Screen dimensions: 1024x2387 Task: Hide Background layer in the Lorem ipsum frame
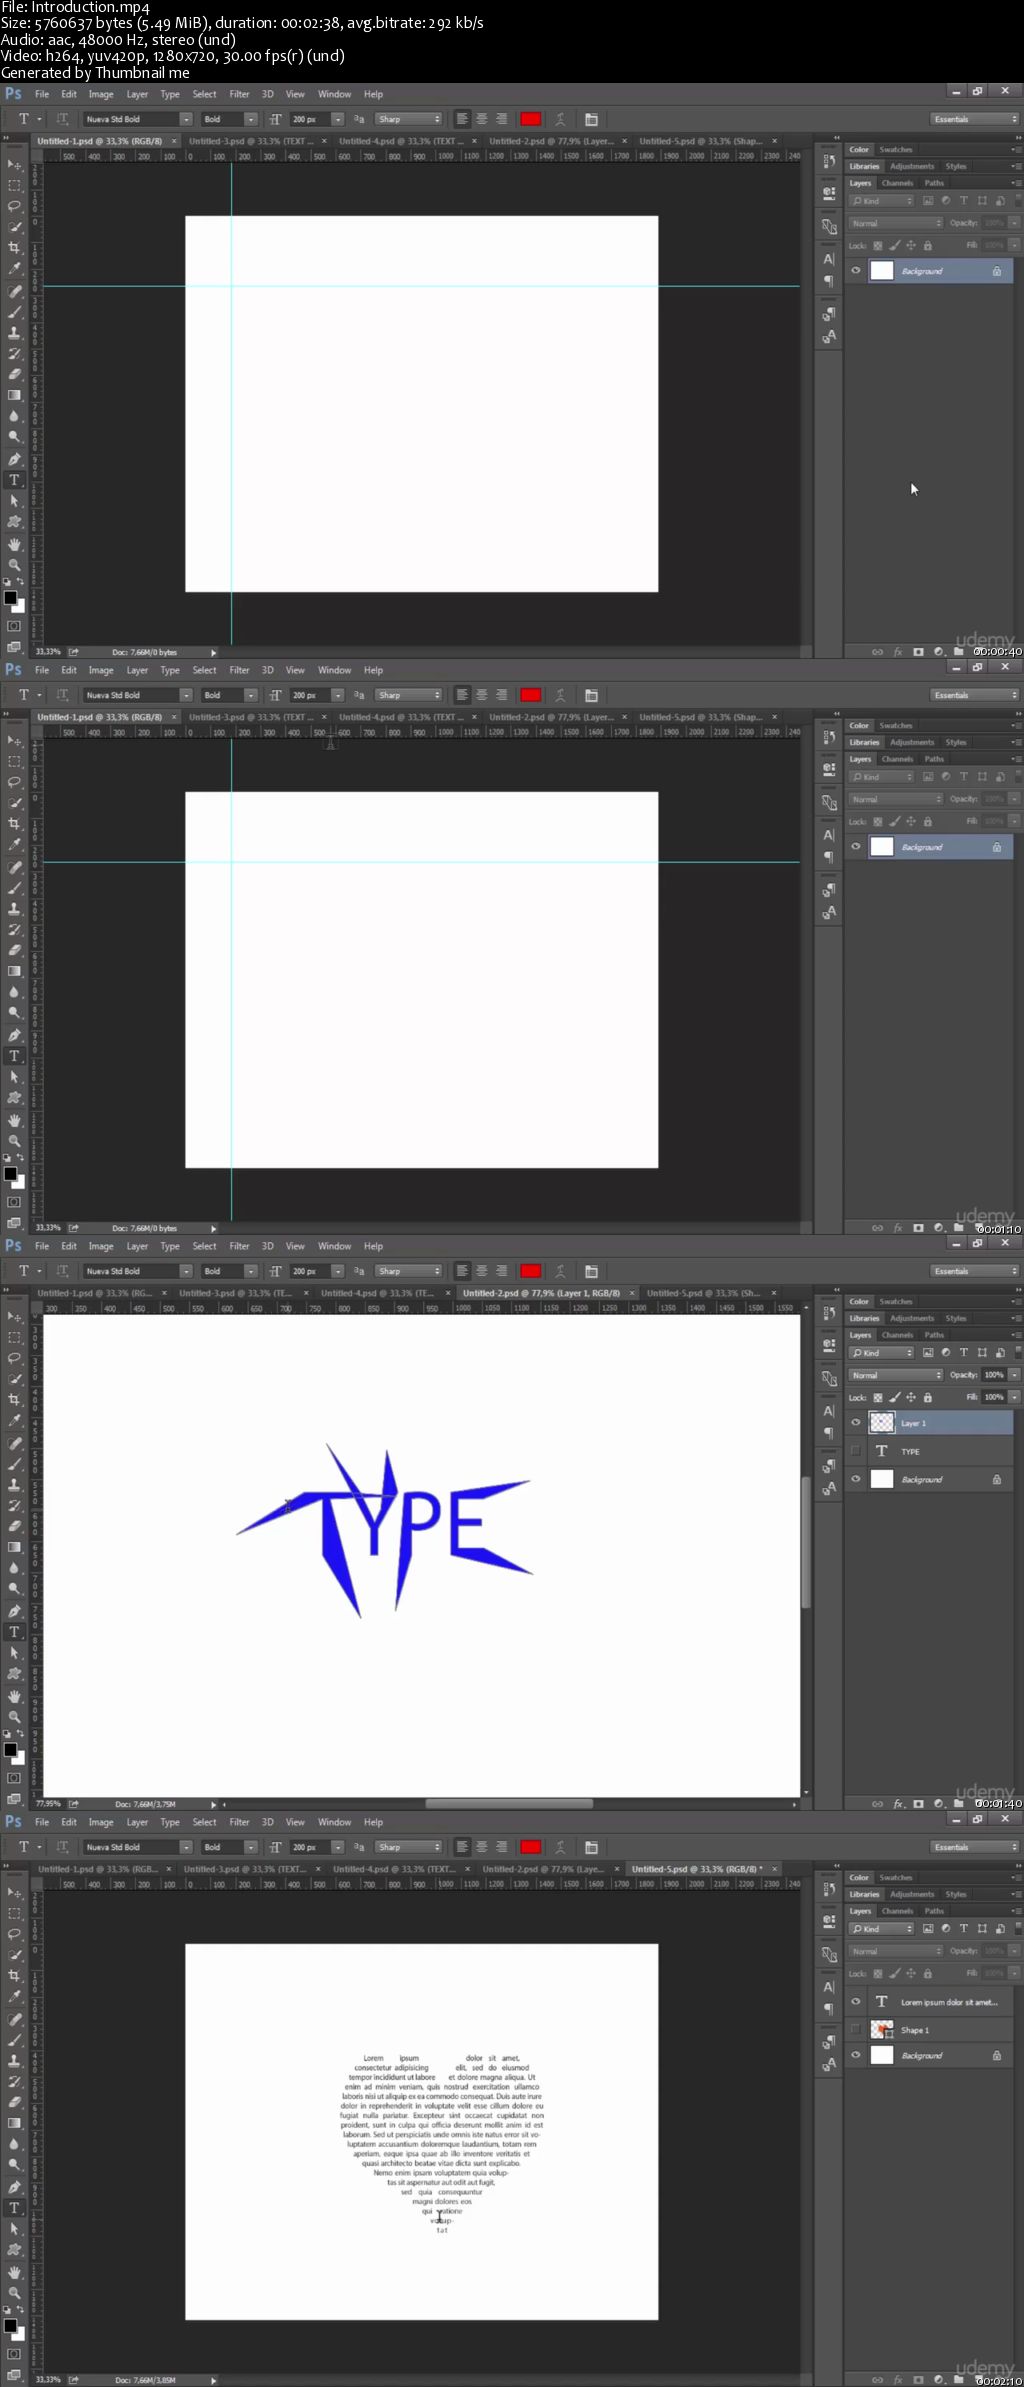[x=856, y=2055]
